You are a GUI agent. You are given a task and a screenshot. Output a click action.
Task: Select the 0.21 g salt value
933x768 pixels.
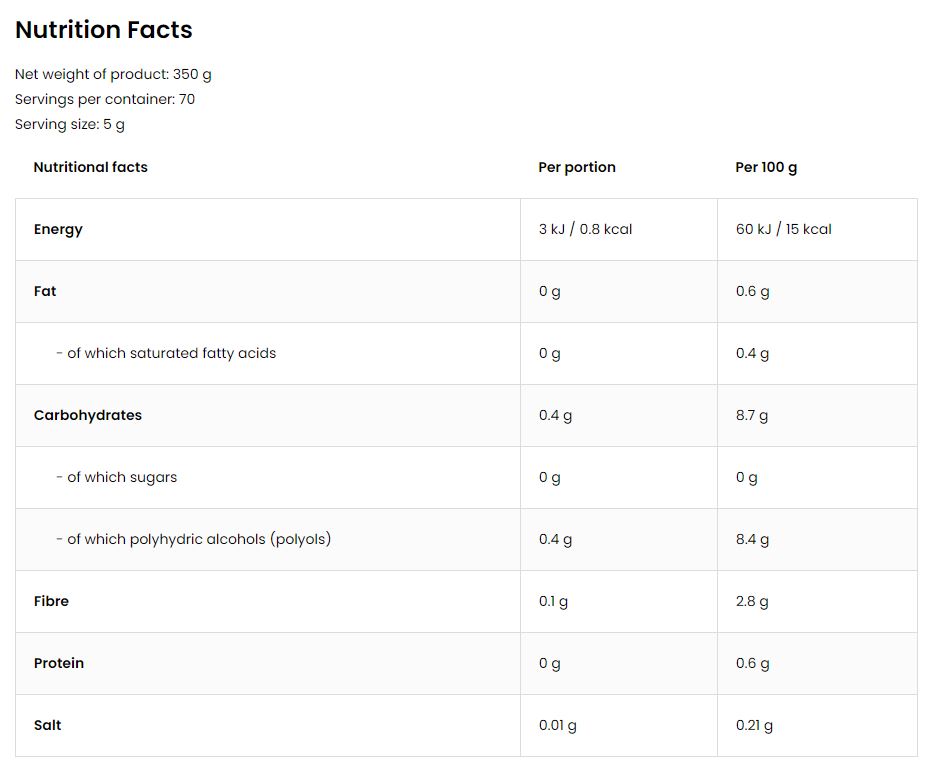[754, 725]
